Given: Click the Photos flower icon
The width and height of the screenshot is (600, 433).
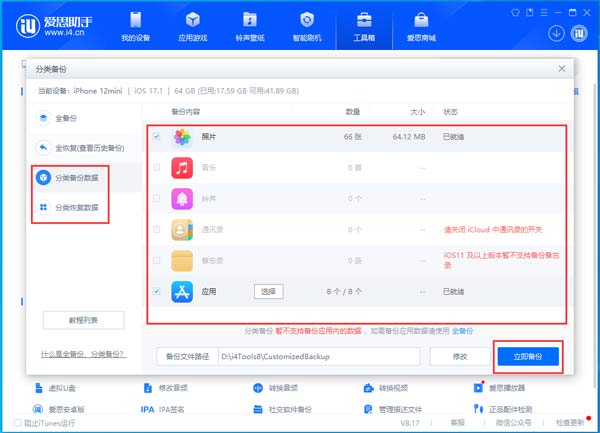Looking at the screenshot, I should point(182,137).
